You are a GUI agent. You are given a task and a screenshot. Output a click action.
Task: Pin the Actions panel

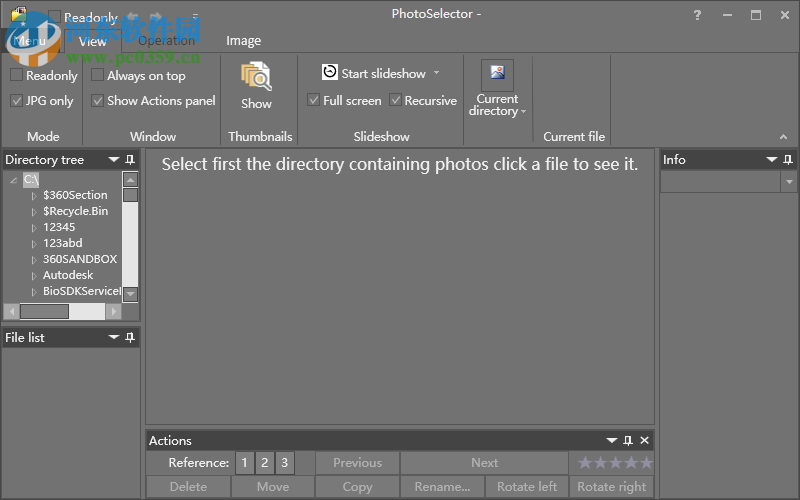(628, 440)
